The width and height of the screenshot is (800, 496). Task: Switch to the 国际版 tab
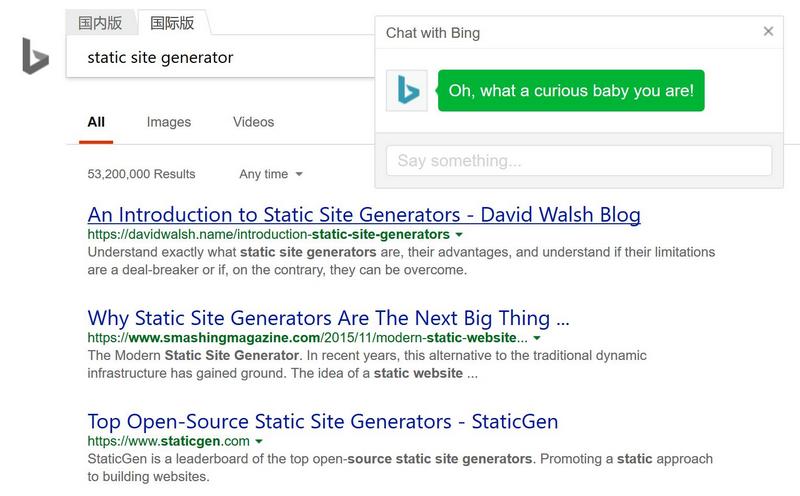[x=172, y=23]
